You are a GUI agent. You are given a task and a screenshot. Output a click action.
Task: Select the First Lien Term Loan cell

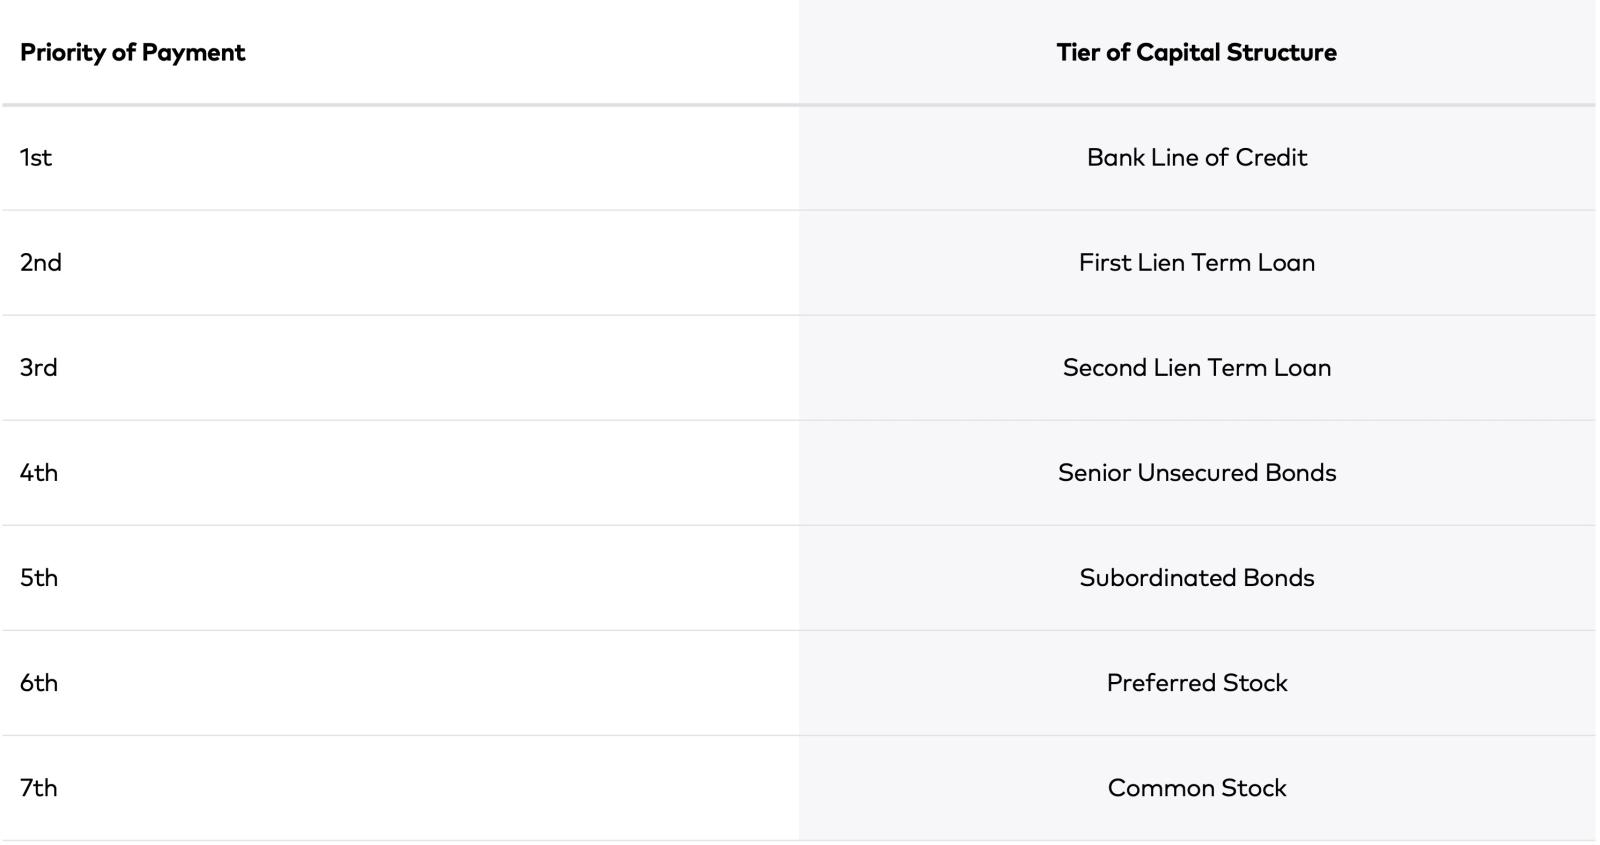pos(1196,262)
